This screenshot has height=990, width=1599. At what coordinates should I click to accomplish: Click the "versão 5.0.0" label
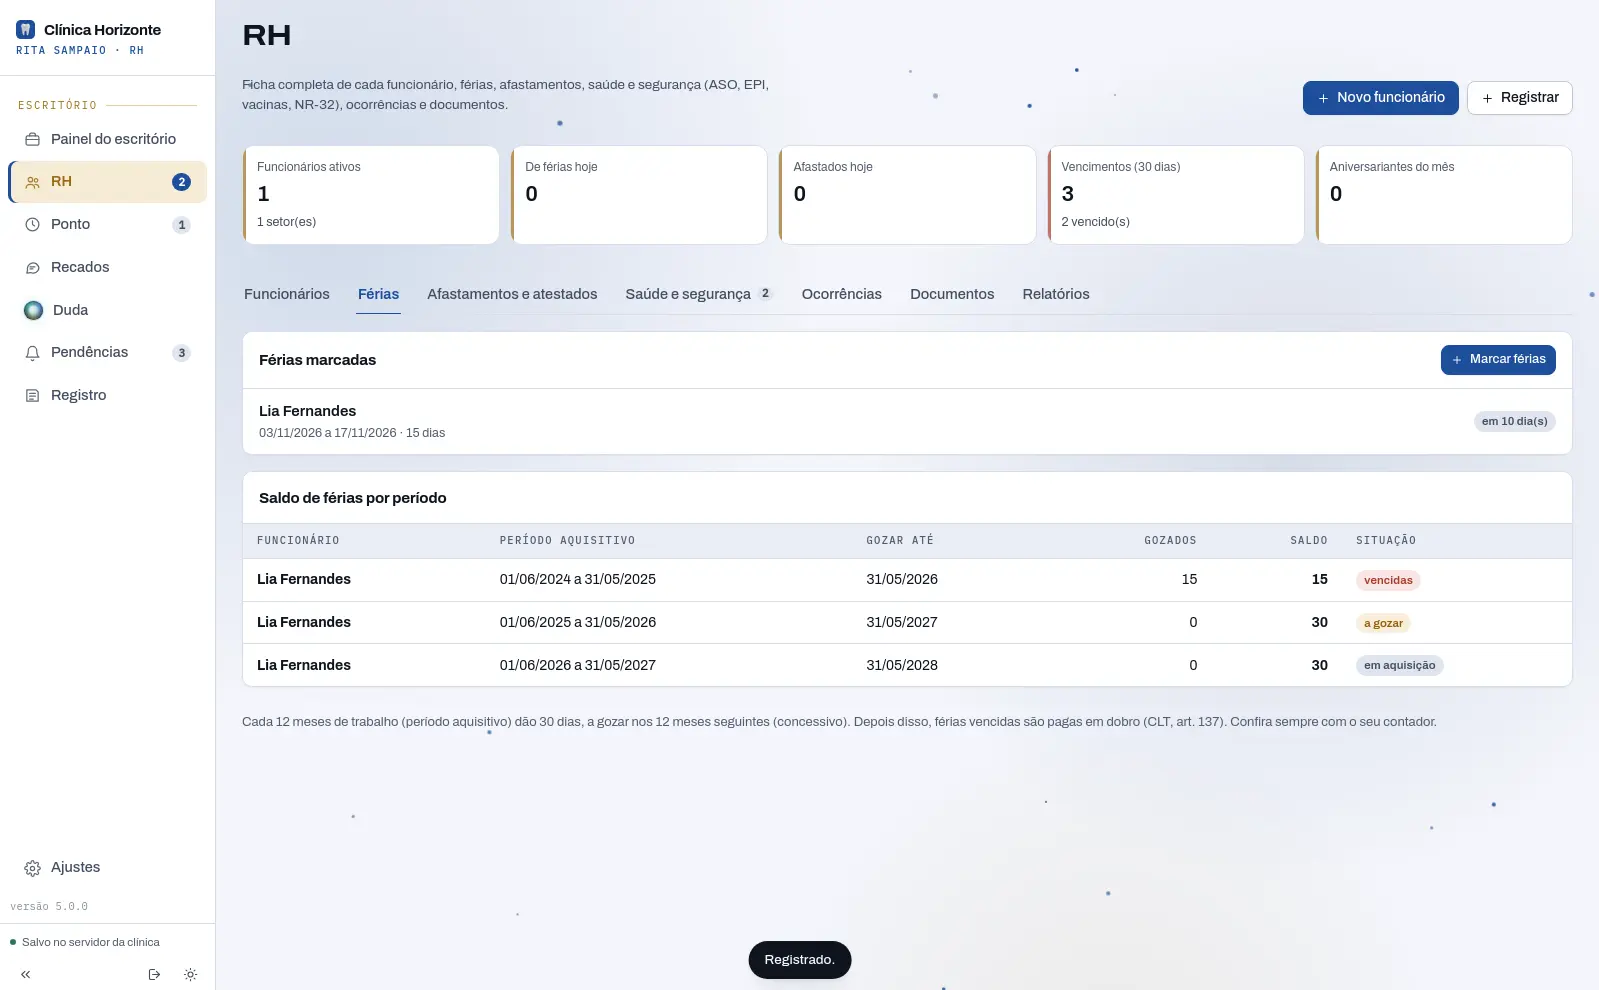pos(49,907)
